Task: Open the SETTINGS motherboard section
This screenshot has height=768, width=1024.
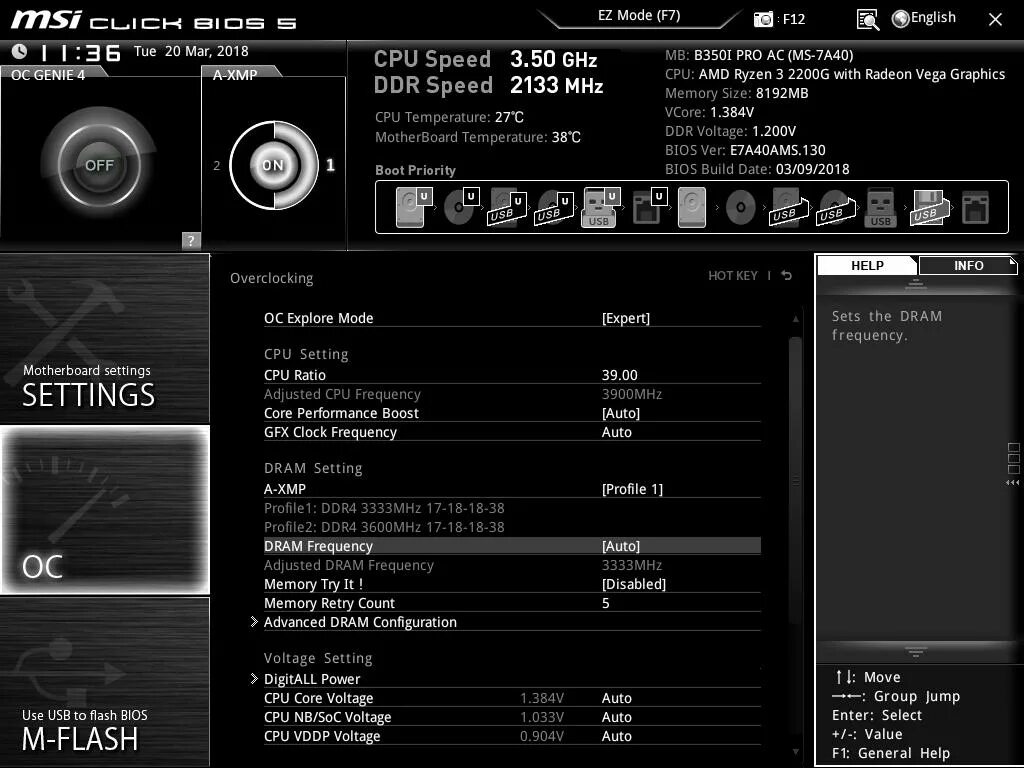Action: click(104, 338)
